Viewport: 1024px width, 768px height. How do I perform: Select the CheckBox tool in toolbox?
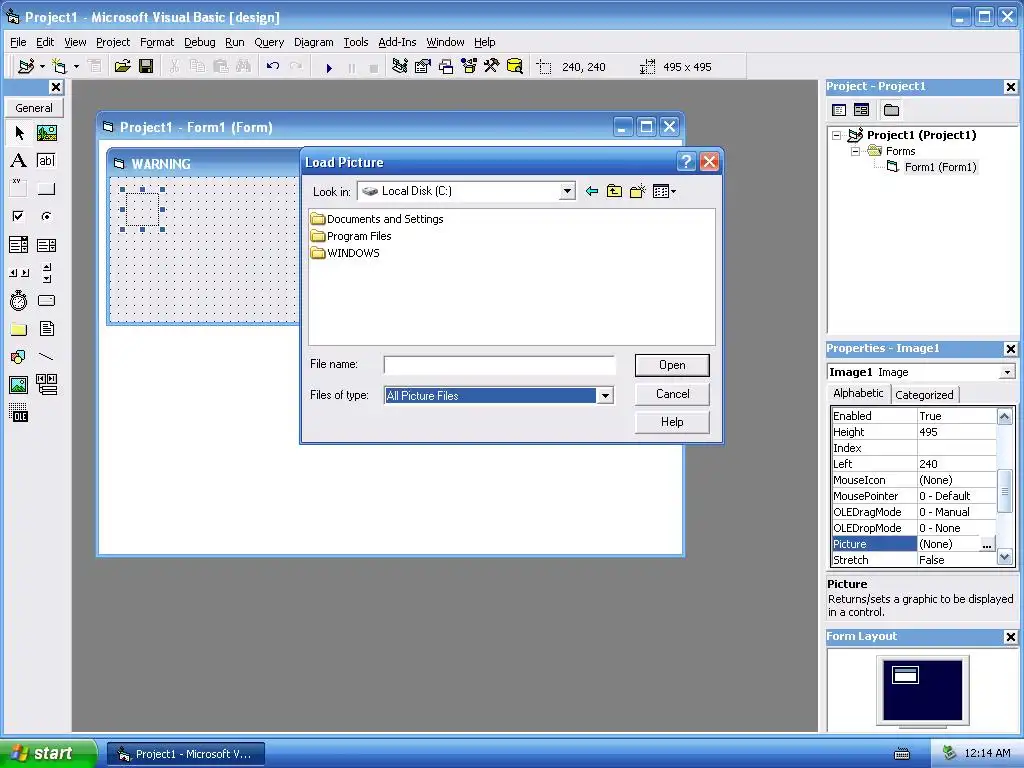[x=19, y=216]
